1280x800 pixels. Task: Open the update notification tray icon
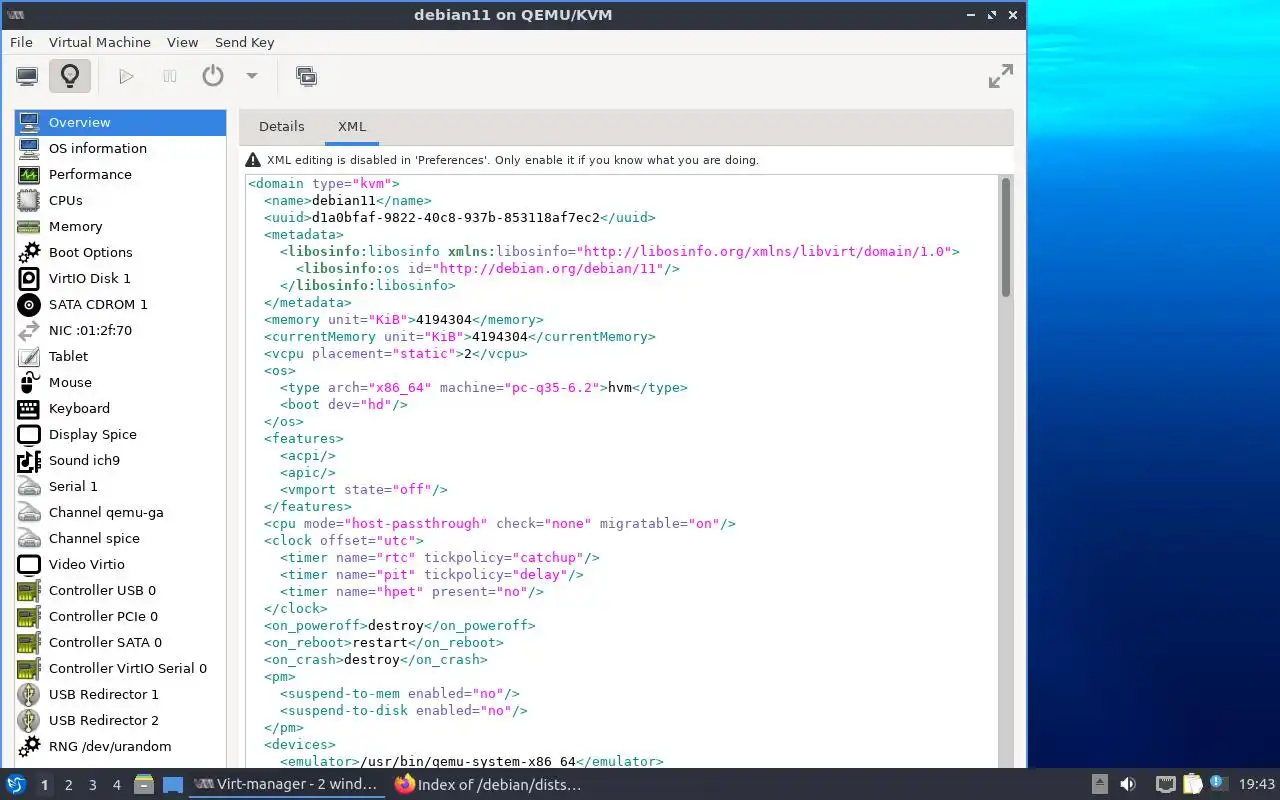[1218, 783]
